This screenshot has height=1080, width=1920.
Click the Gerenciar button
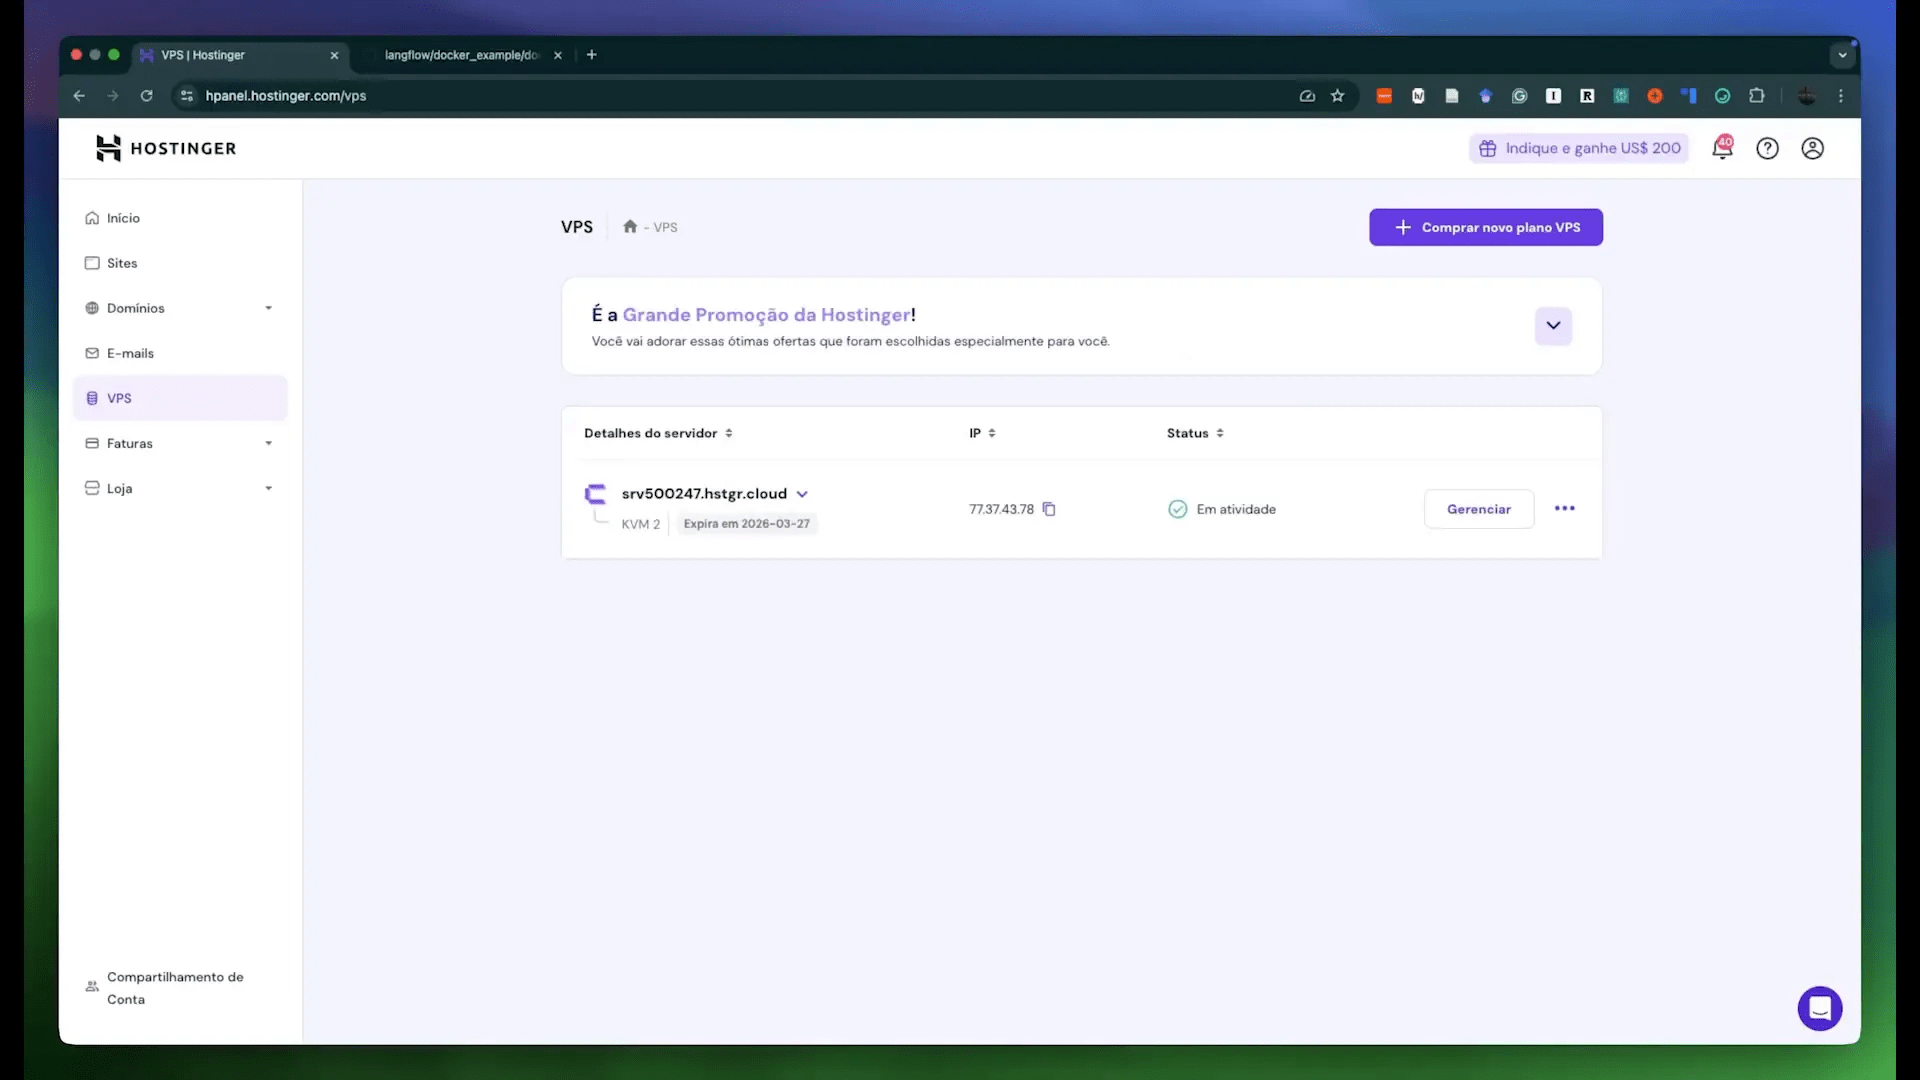pos(1479,509)
